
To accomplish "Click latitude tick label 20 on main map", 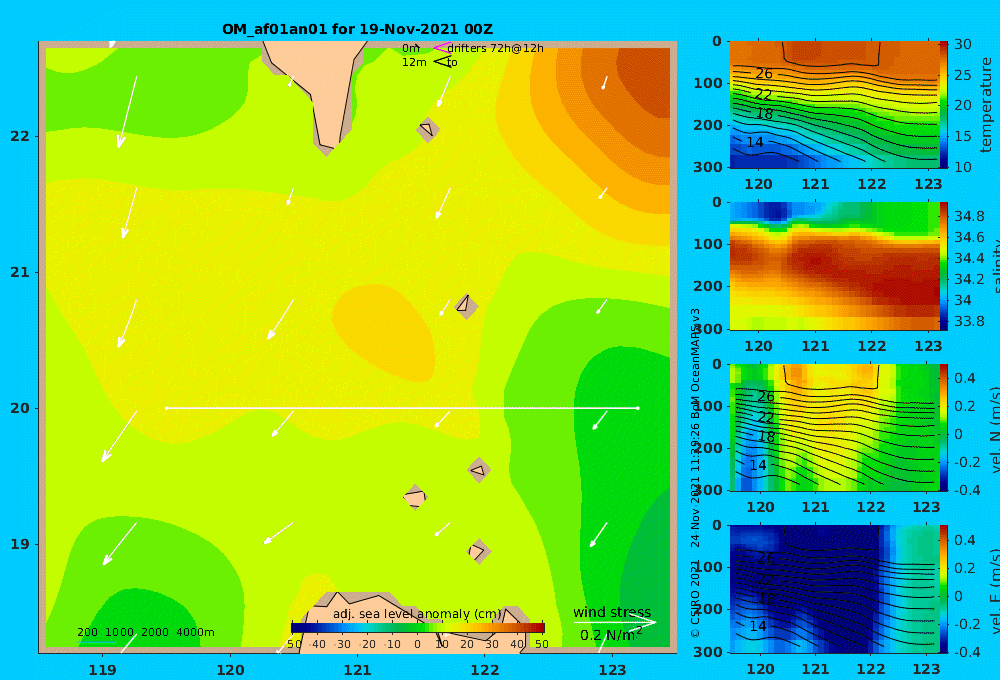I will pyautogui.click(x=20, y=408).
